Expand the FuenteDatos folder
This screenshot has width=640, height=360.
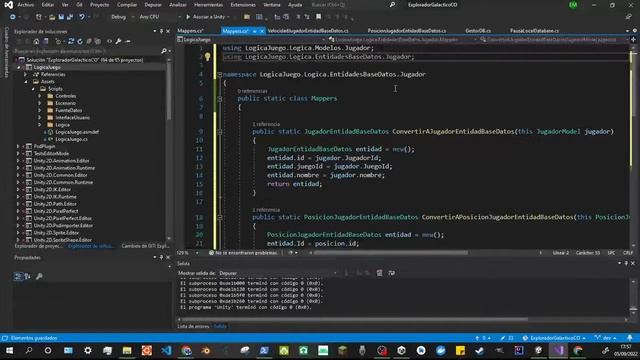click(40, 111)
